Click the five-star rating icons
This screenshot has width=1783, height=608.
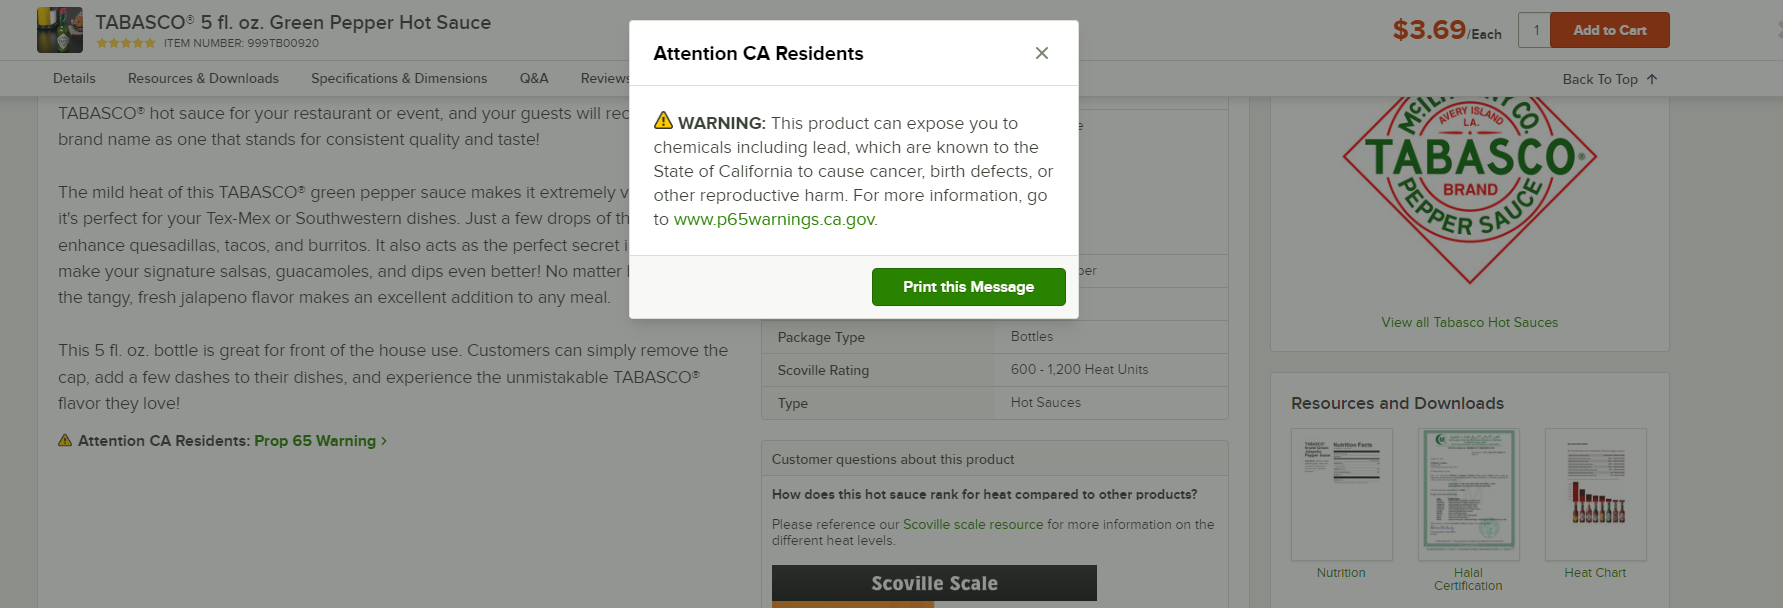[126, 43]
